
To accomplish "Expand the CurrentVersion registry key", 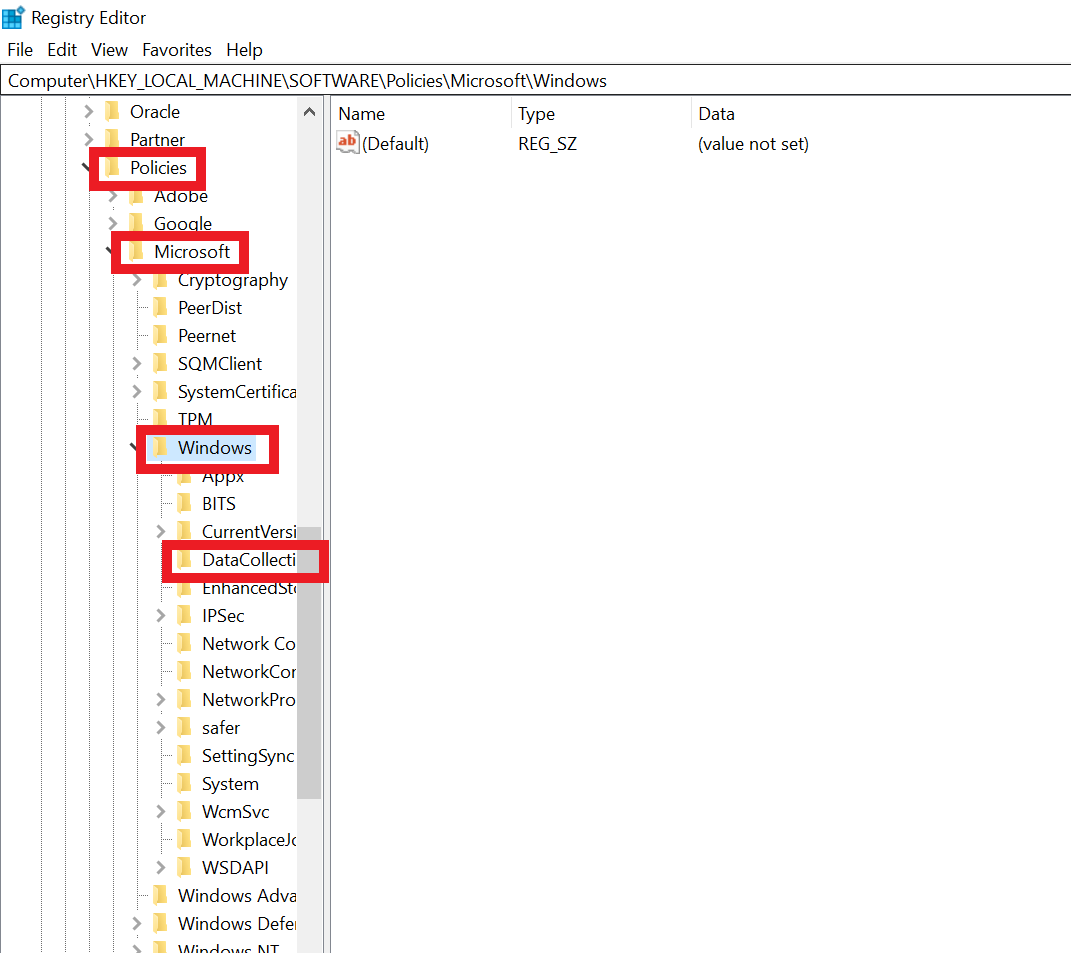I will click(161, 532).
